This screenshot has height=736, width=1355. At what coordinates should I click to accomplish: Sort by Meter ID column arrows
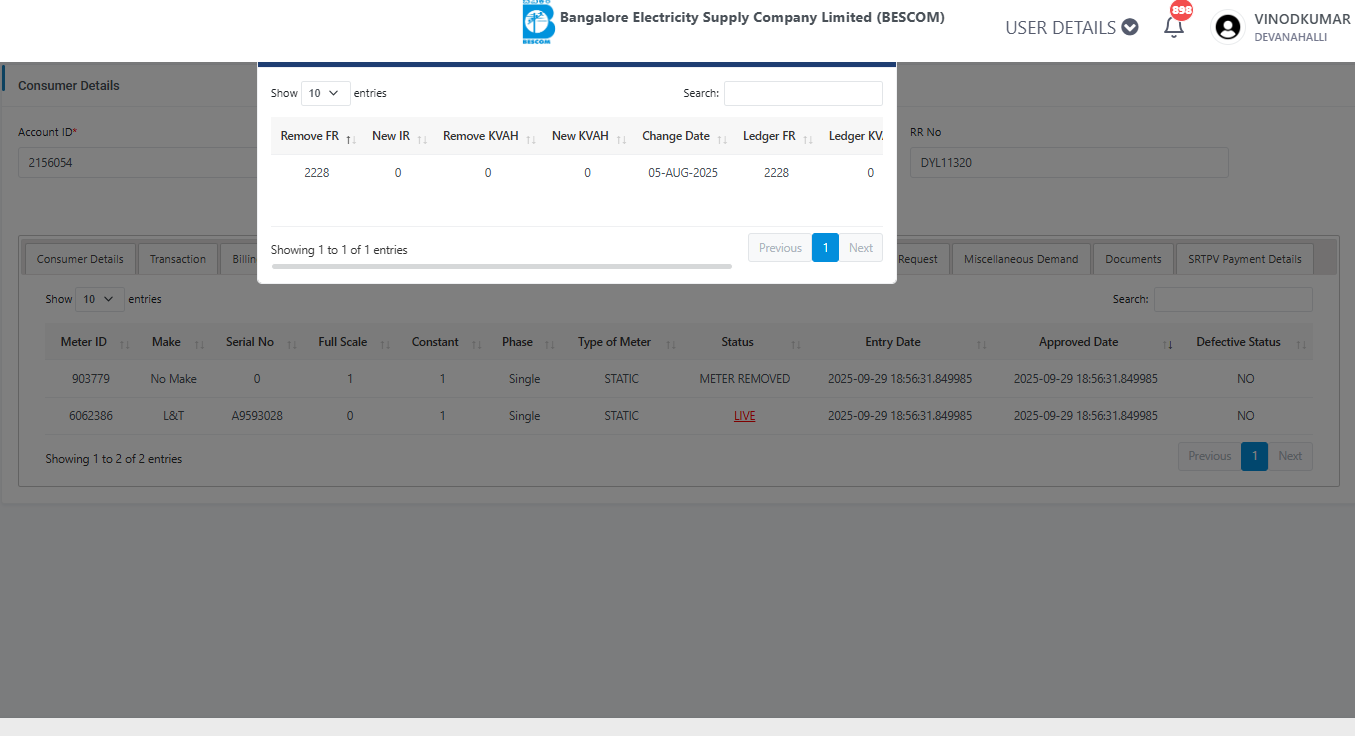point(125,343)
